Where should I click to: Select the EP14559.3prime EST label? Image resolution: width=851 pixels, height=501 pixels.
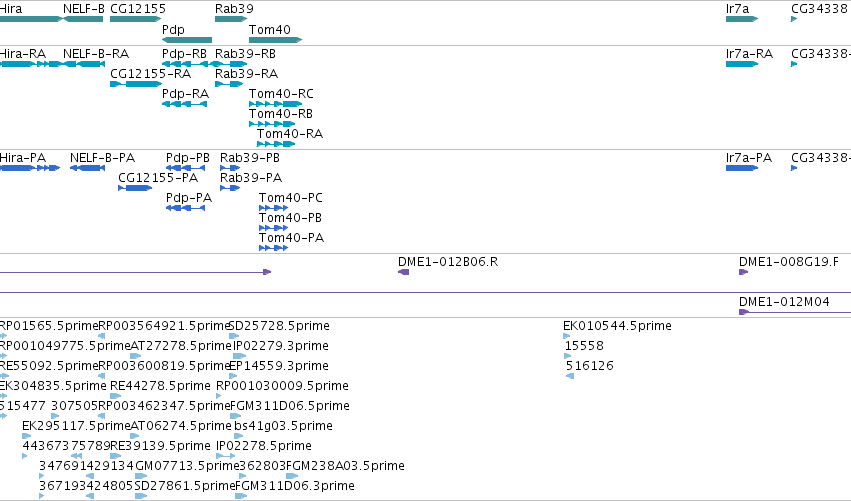pos(279,366)
